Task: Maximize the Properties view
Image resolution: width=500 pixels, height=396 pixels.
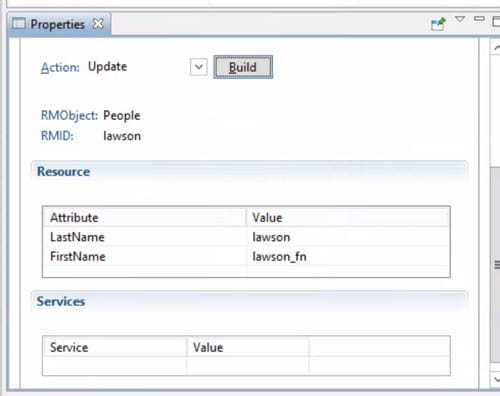Action: pos(496,21)
